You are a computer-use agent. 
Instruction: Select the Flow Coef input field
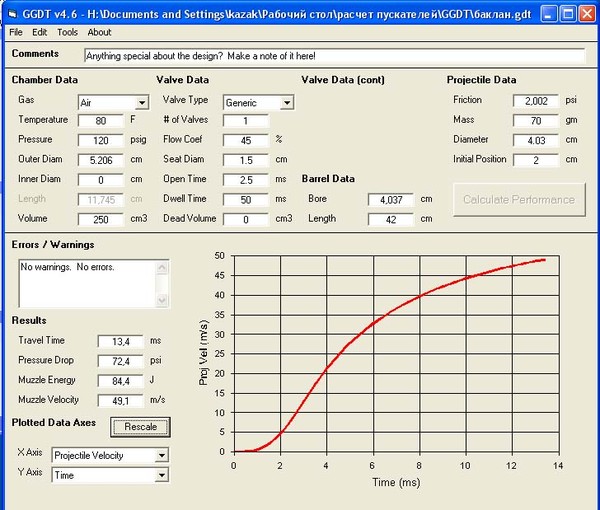[x=246, y=140]
